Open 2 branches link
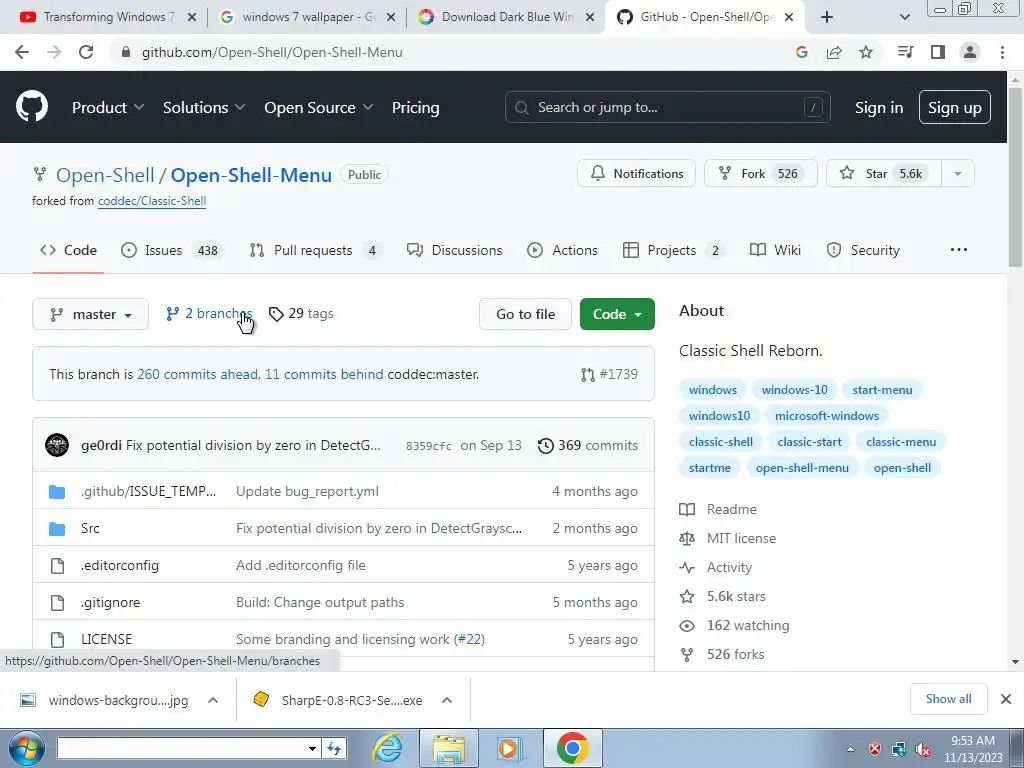Screen dimensions: 1024x768 point(209,313)
